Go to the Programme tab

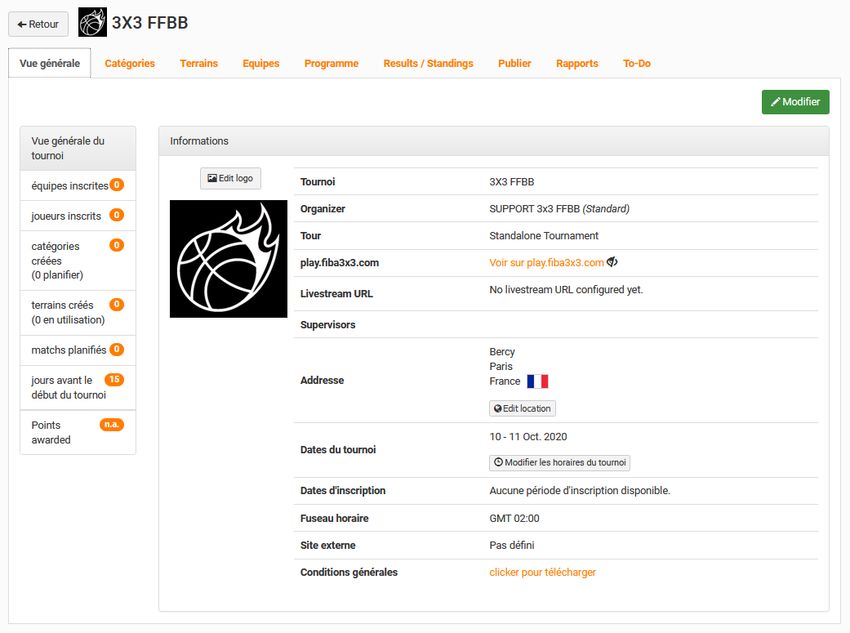[331, 63]
